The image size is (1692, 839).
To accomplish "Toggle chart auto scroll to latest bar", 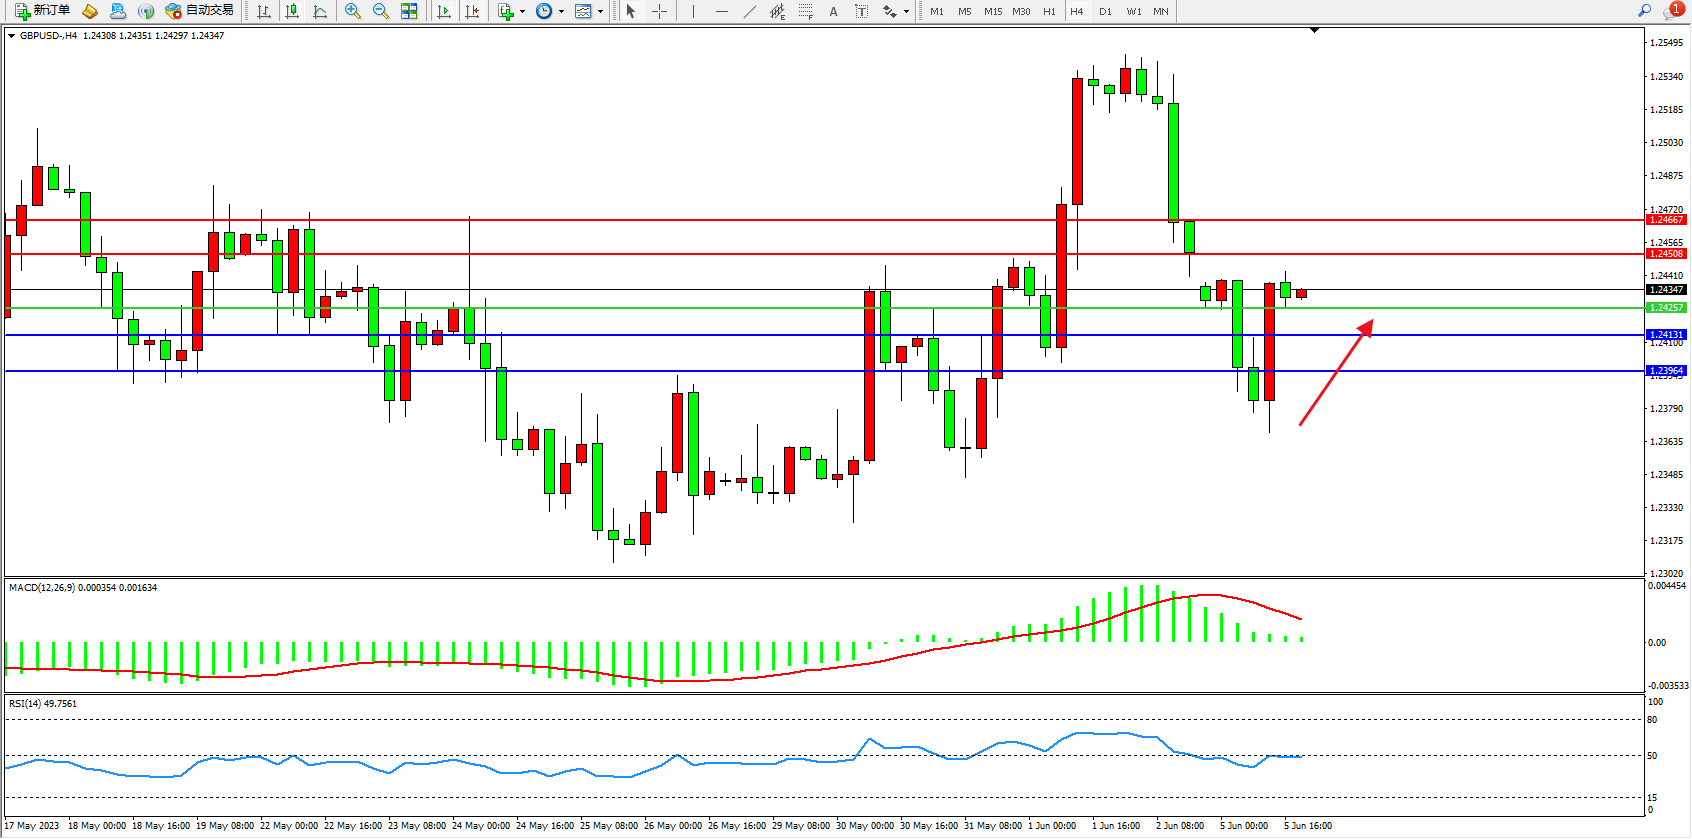I will [x=444, y=11].
